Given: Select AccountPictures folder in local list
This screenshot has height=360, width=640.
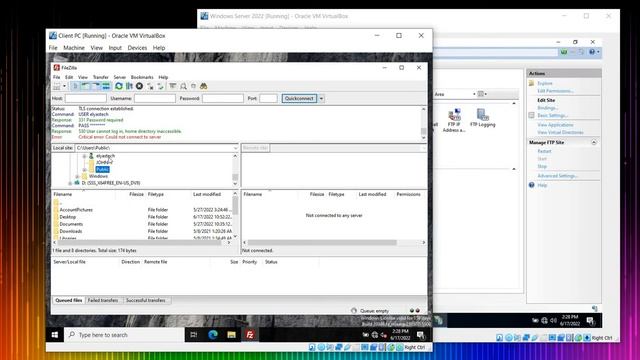Looking at the screenshot, I should [76, 210].
